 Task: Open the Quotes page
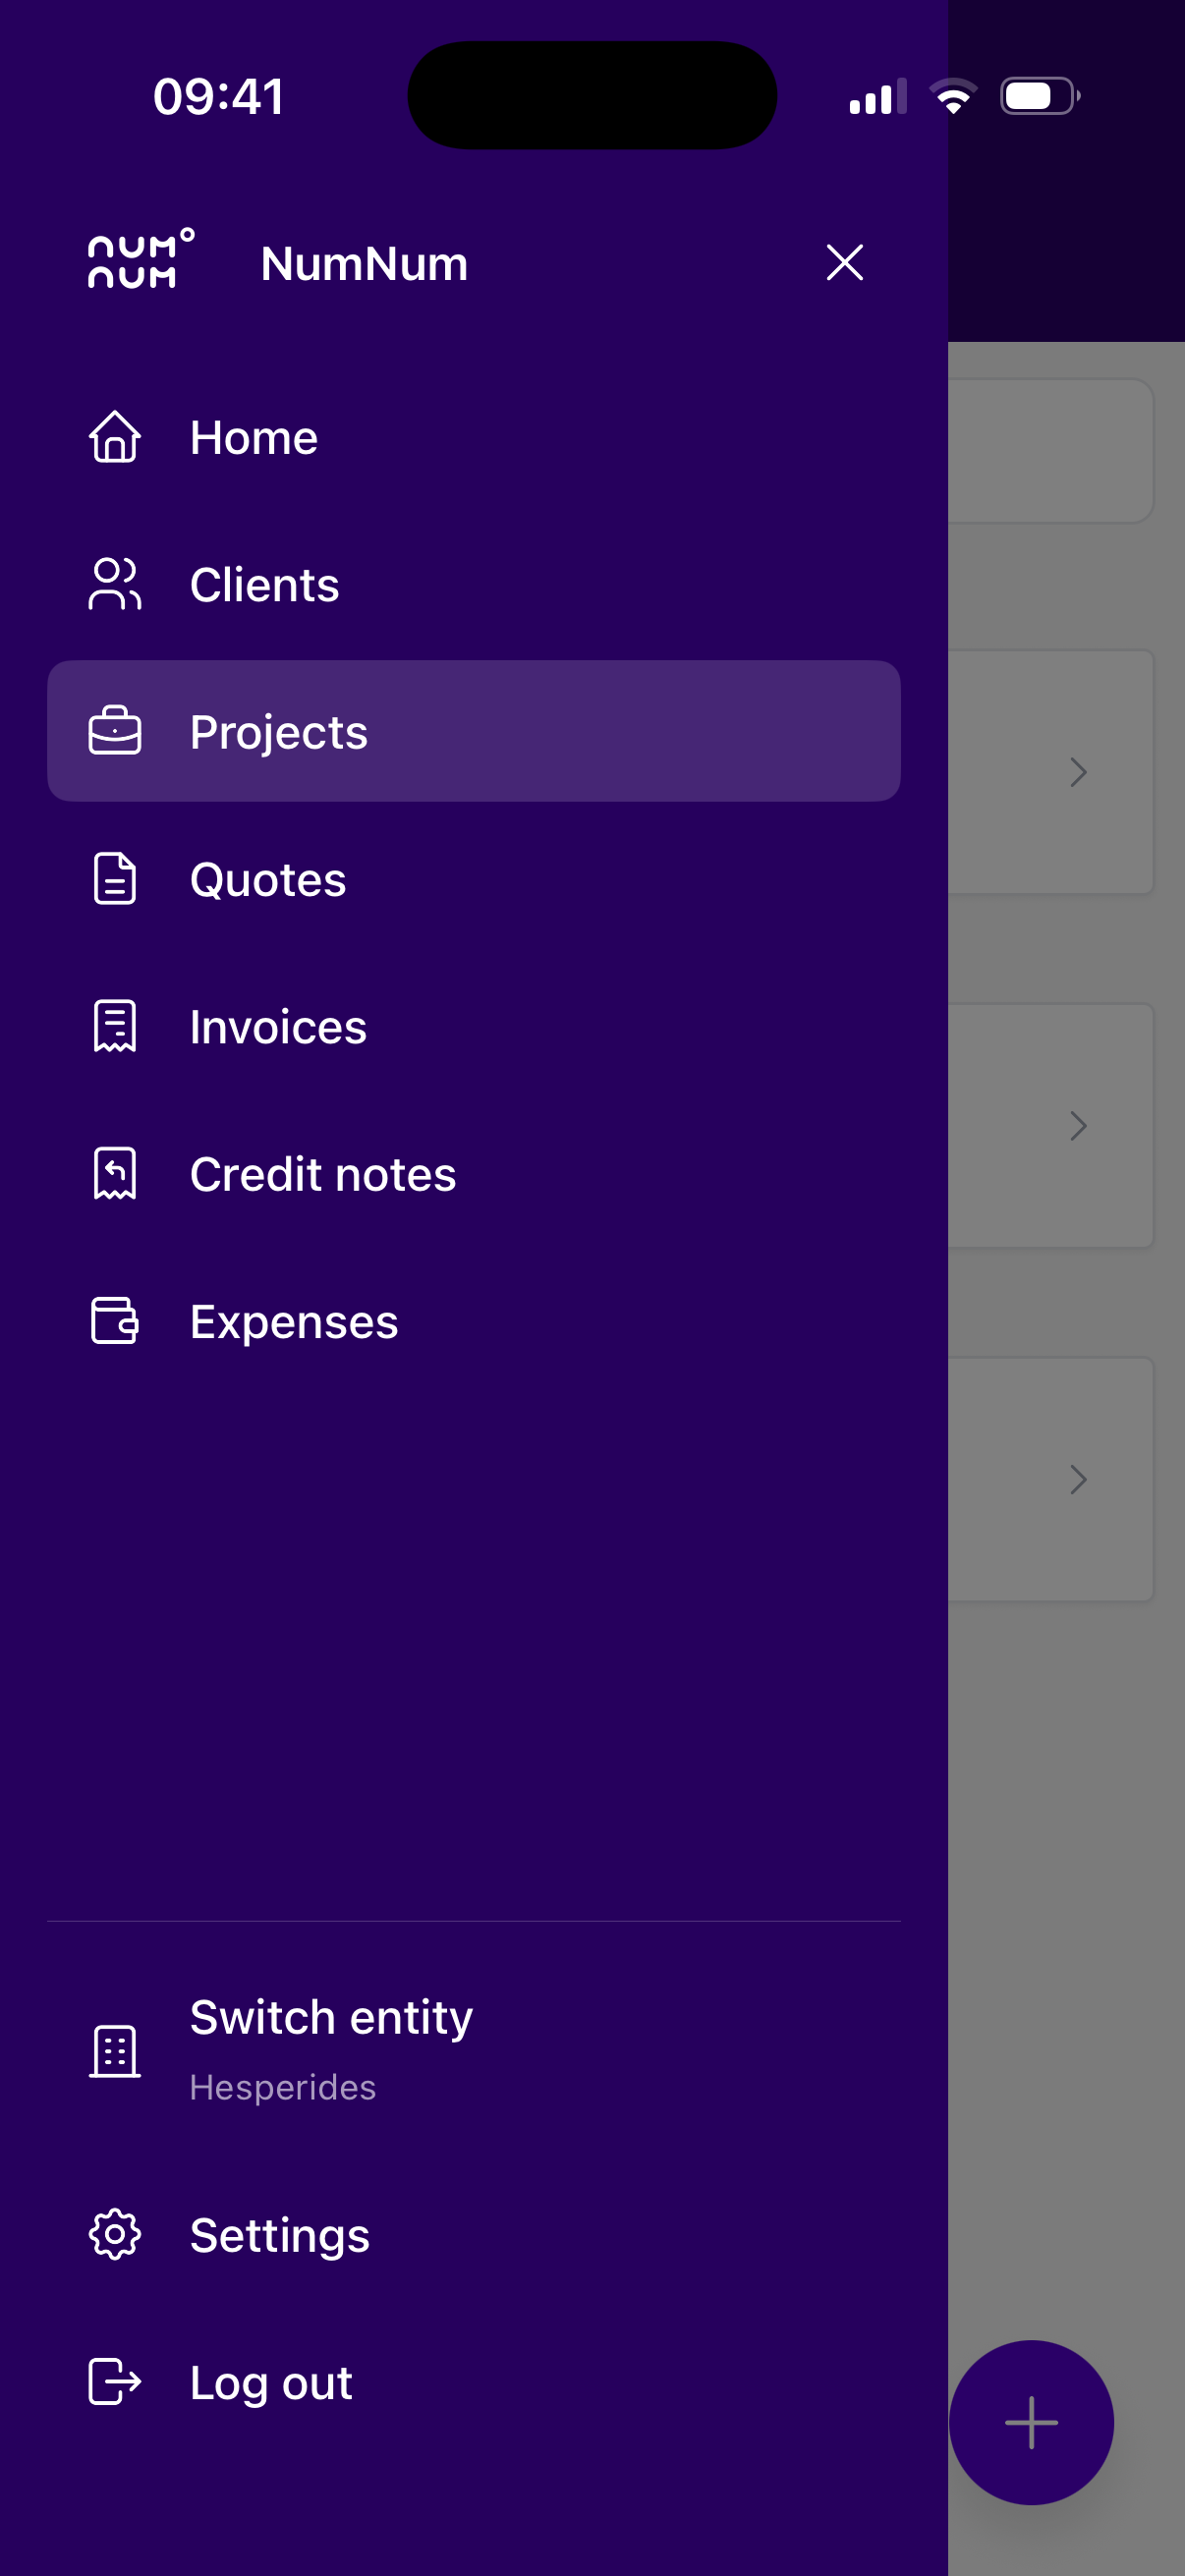(474, 879)
